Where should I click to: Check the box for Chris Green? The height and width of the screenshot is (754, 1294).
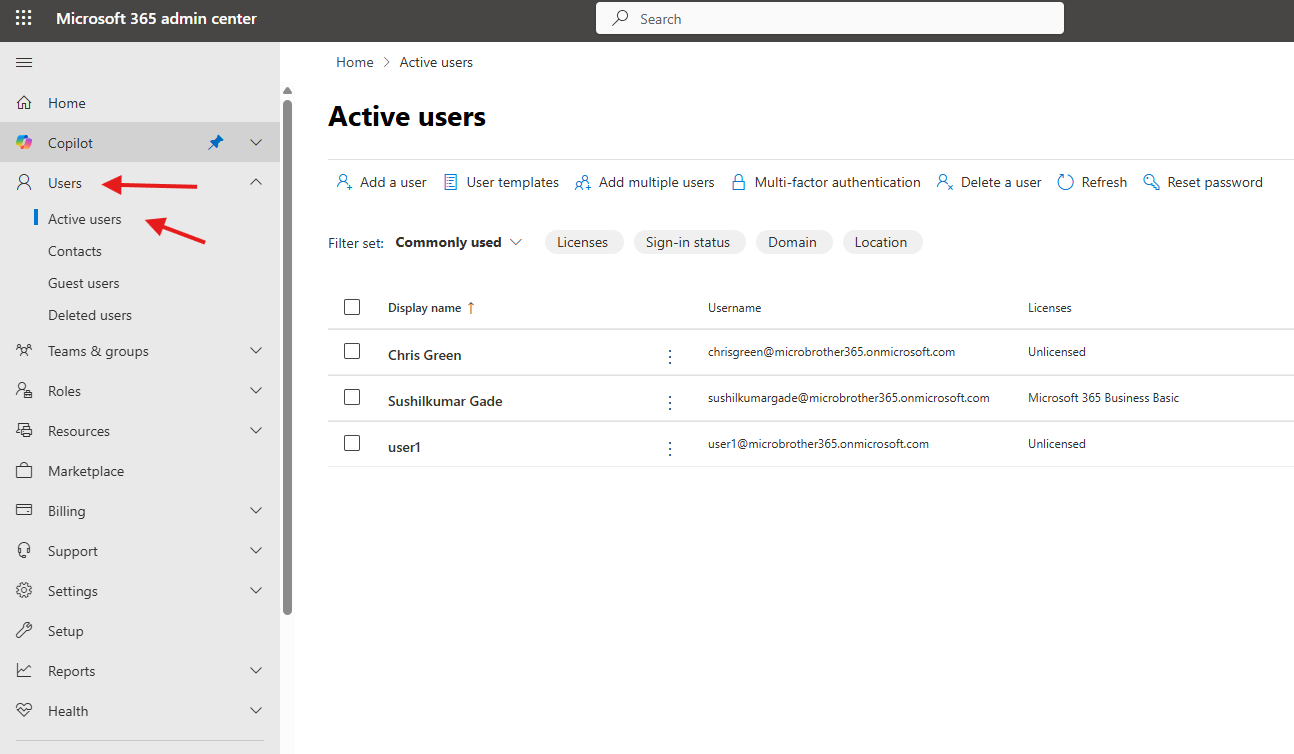(x=352, y=351)
